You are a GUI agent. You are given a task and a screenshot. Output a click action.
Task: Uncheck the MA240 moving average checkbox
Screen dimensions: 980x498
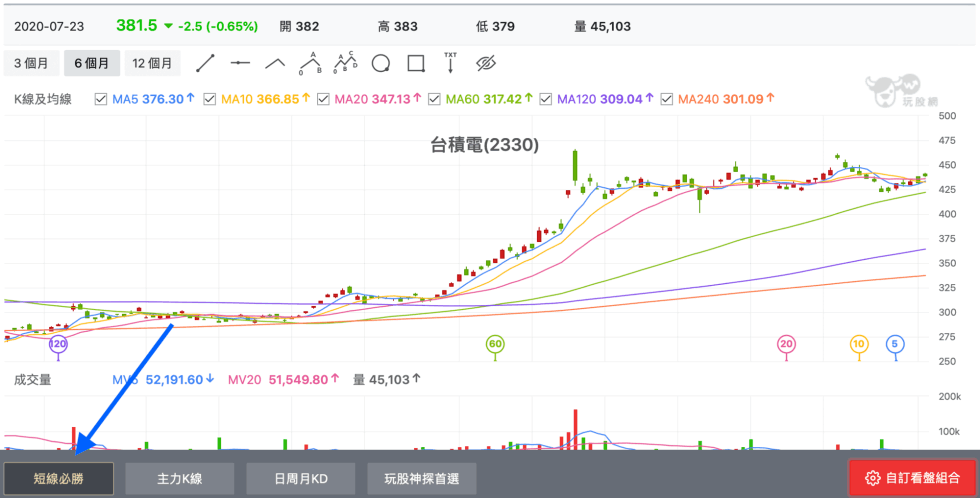667,99
